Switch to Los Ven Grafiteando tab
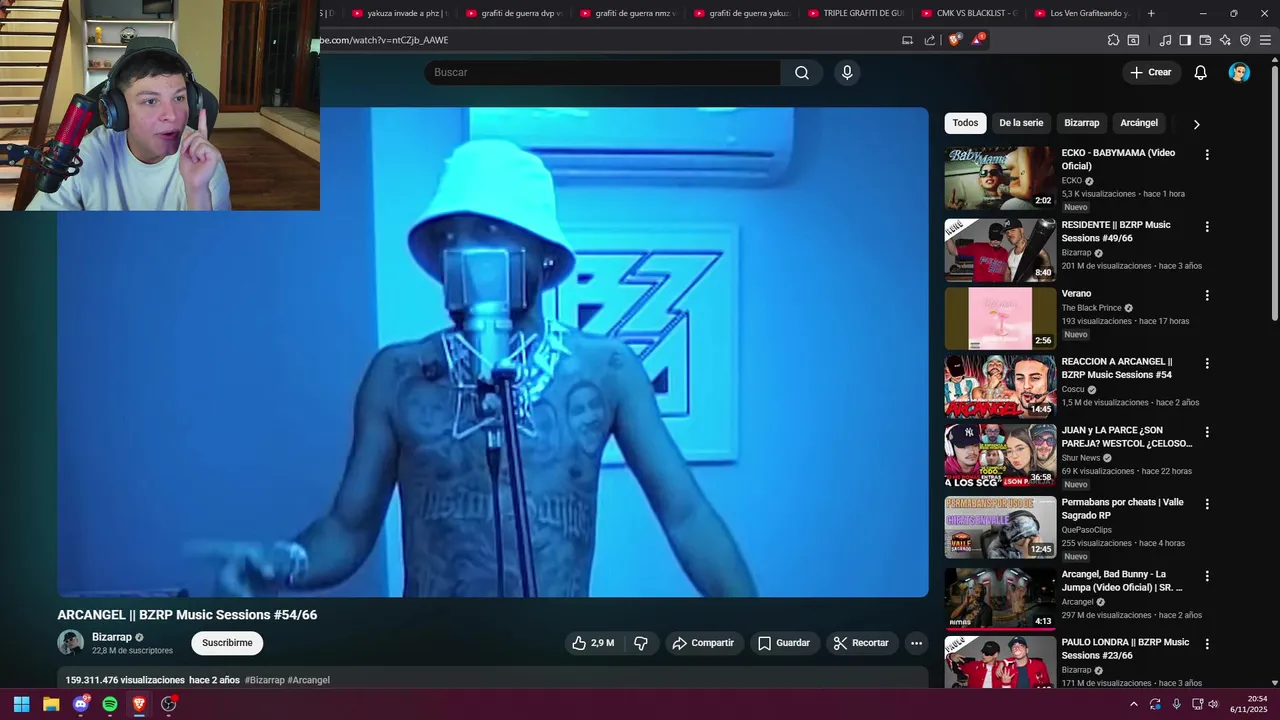 (x=1081, y=13)
